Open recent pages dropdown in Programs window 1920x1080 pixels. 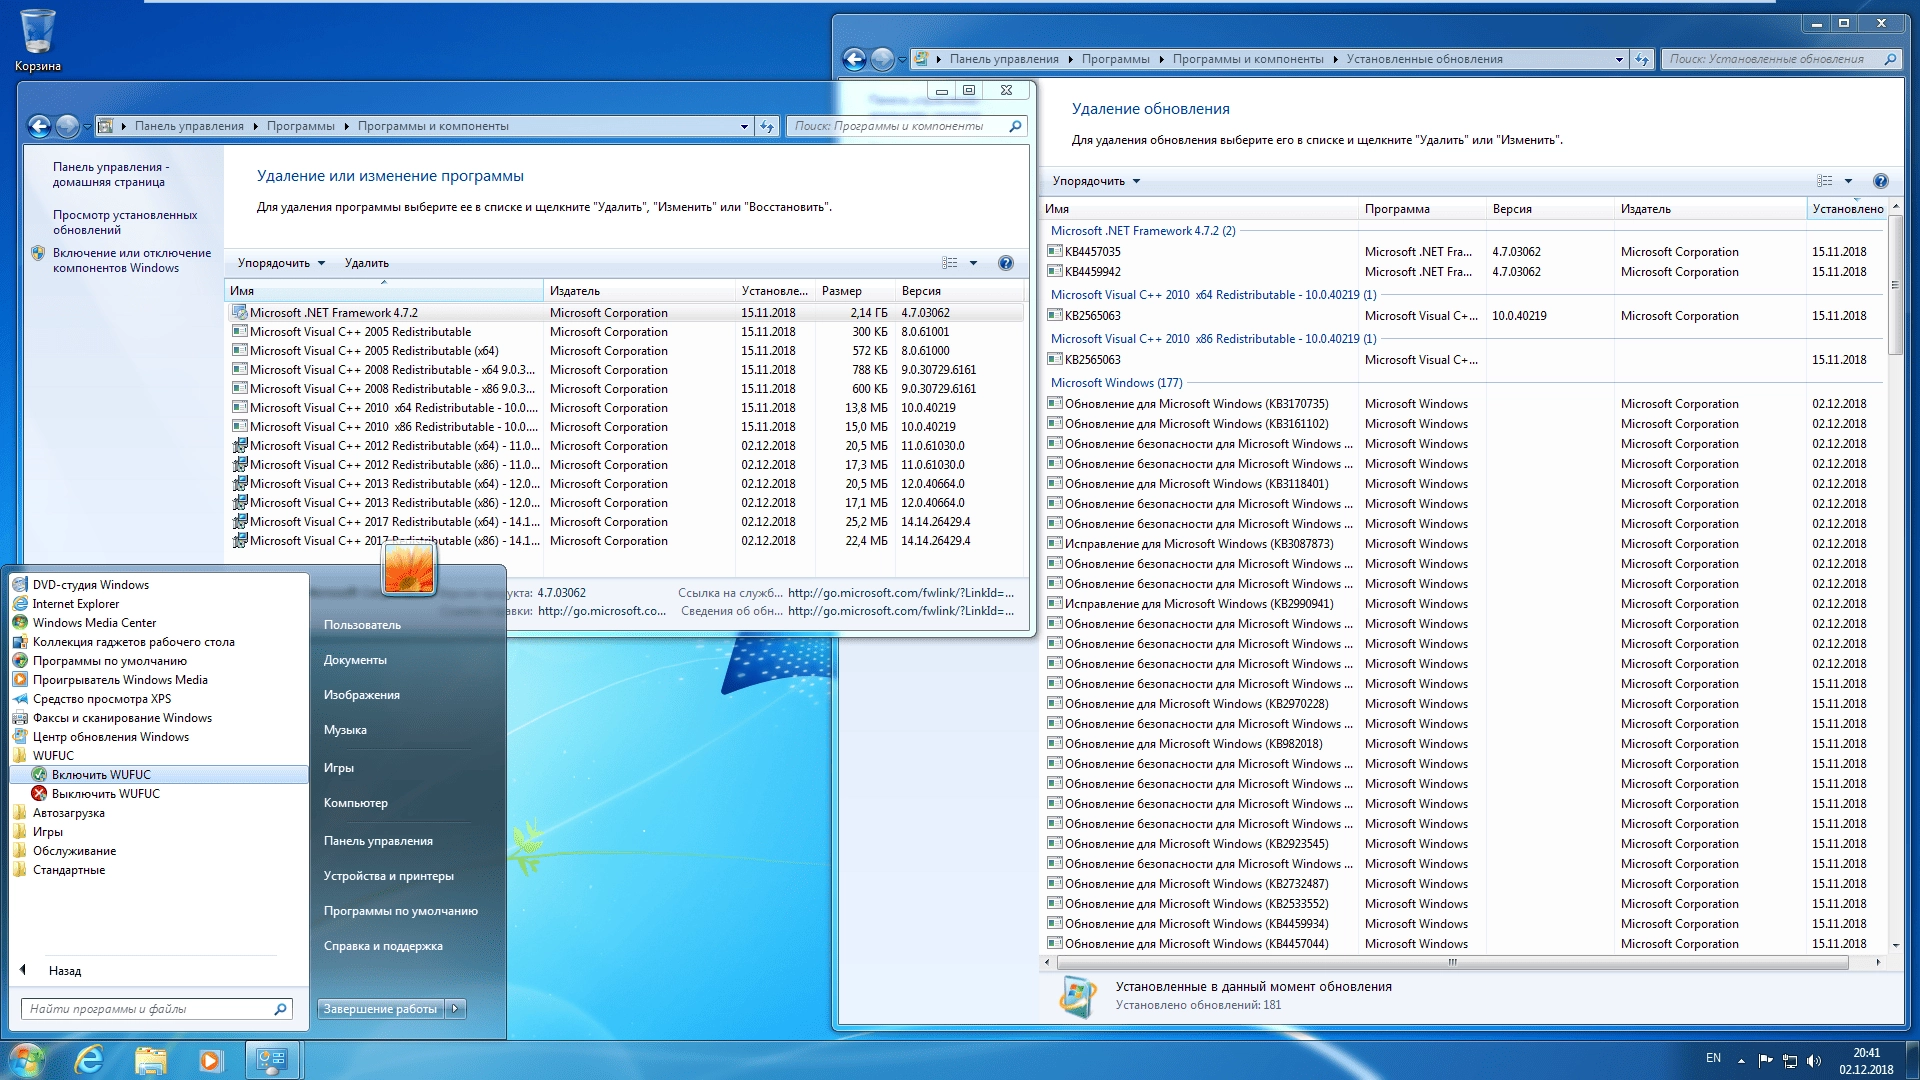(87, 126)
